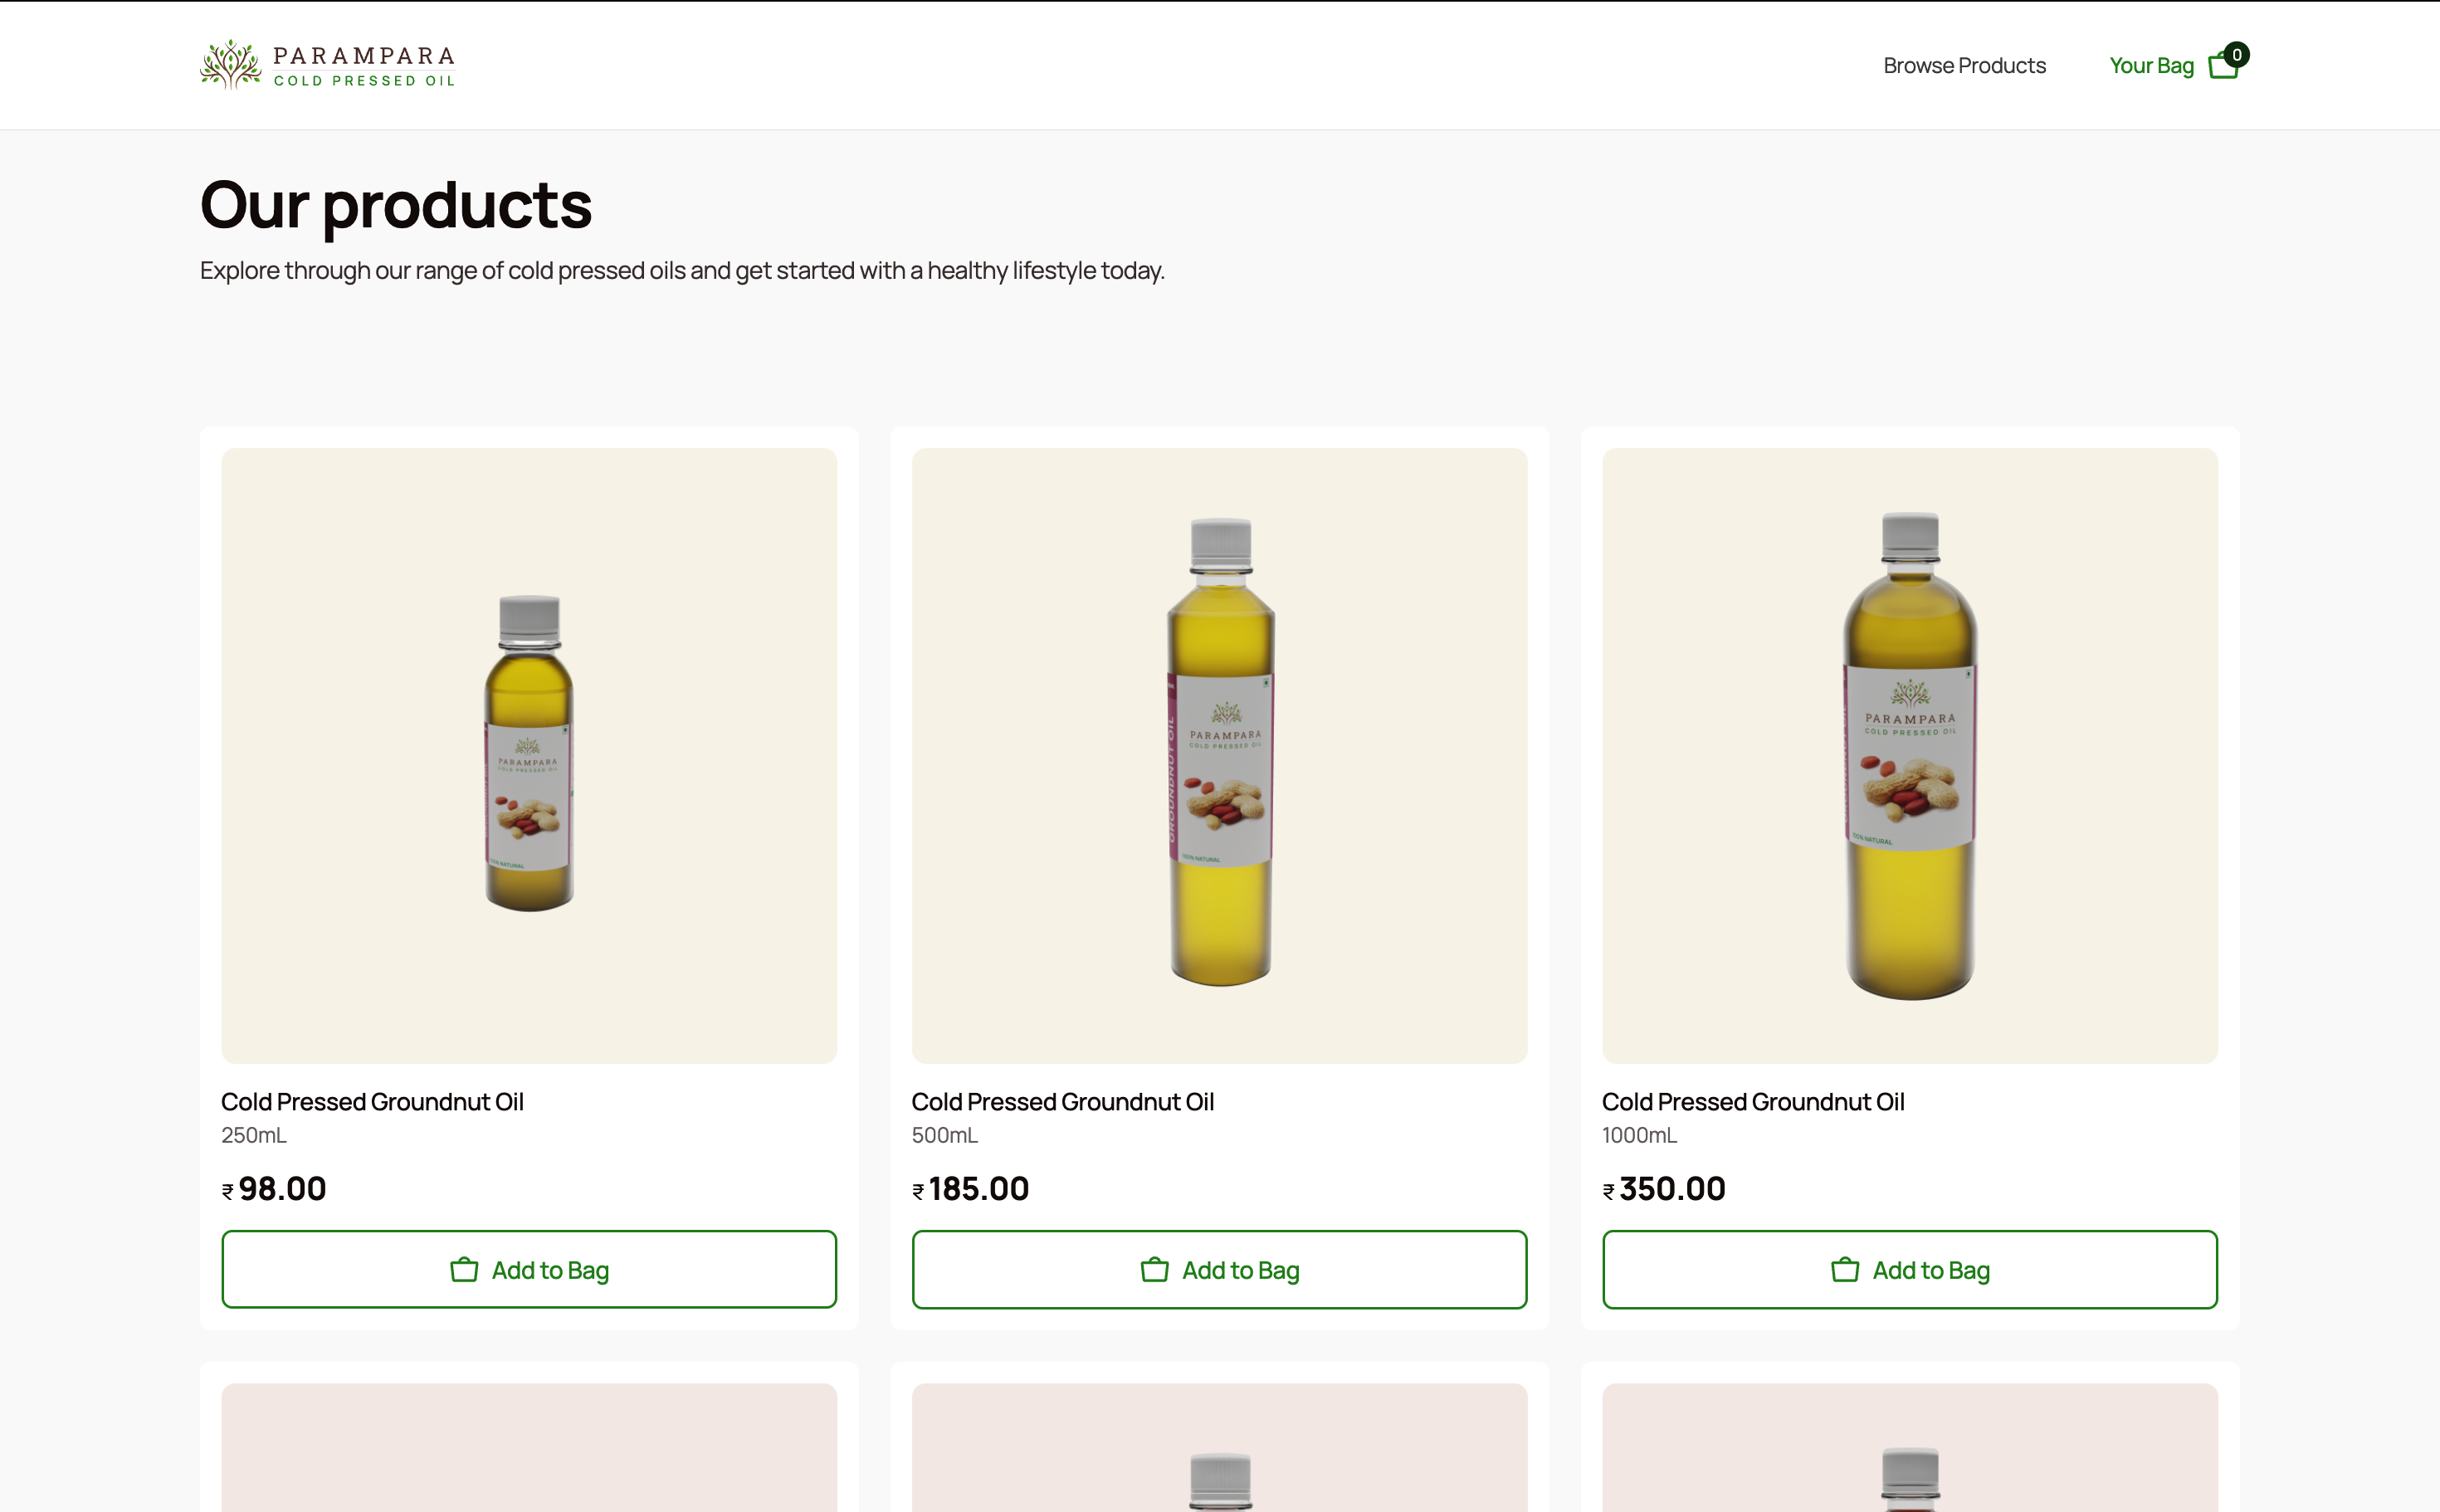Image resolution: width=2440 pixels, height=1512 pixels.
Task: Click bag icon on 500mL Add to Bag
Action: 1155,1269
